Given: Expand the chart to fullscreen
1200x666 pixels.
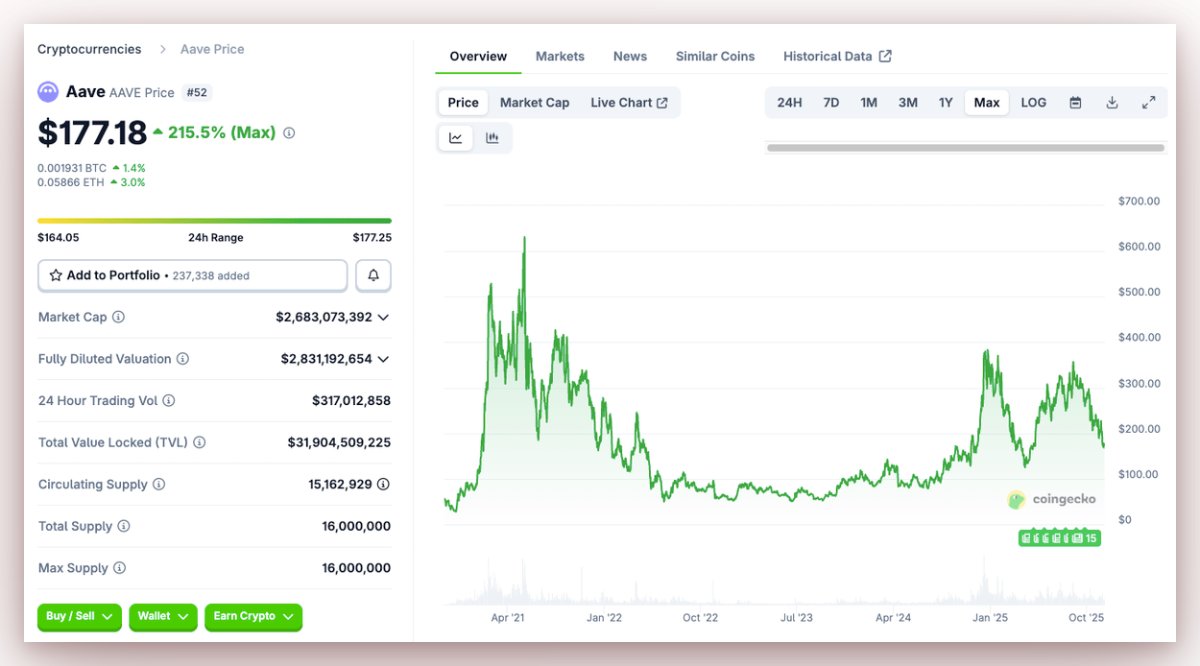Looking at the screenshot, I should click(x=1148, y=102).
